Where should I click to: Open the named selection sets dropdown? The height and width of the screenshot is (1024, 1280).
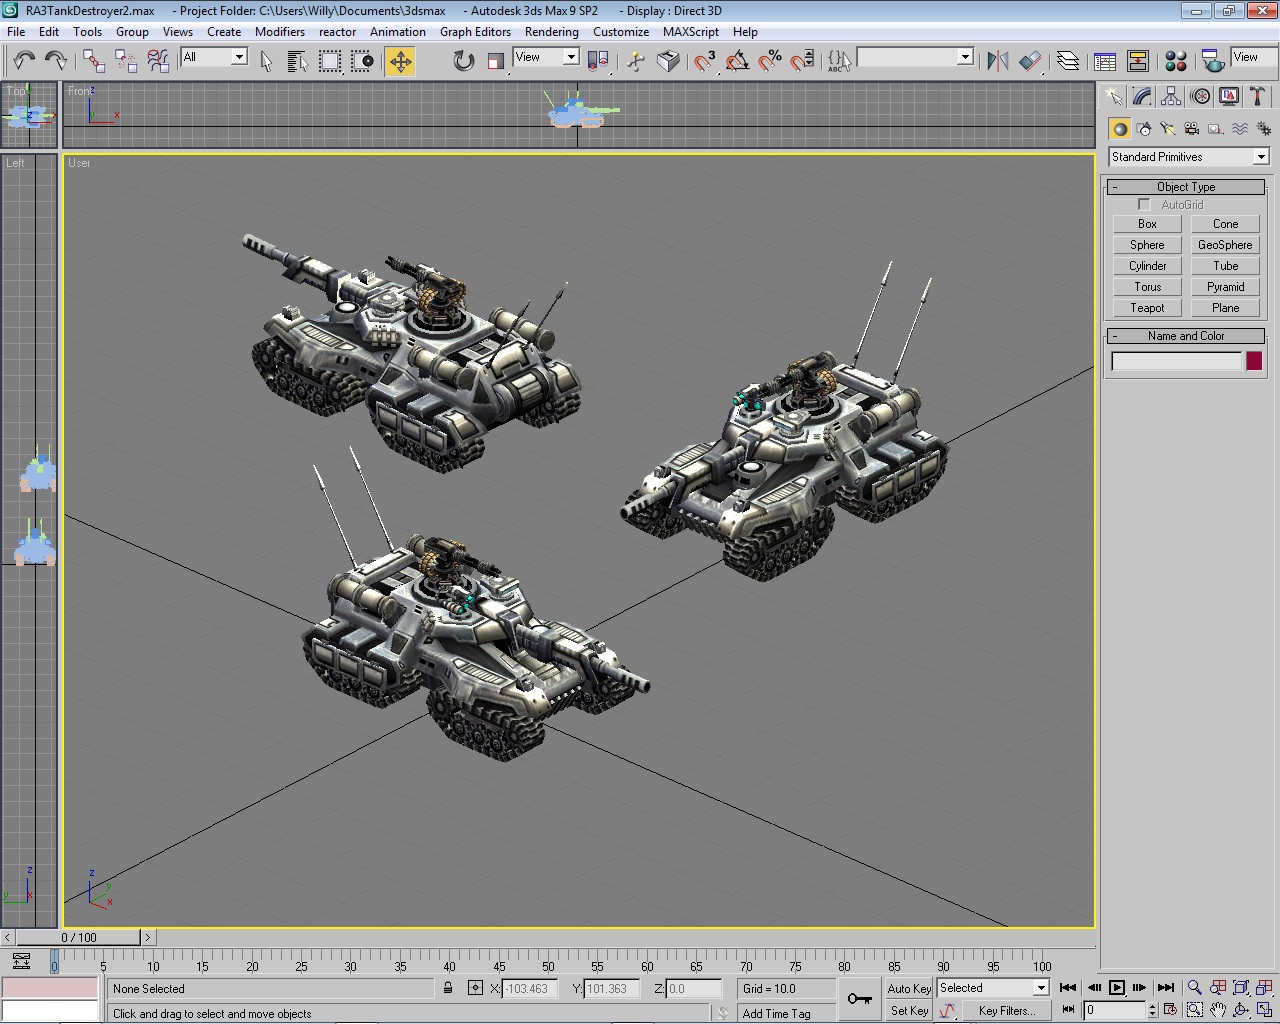coord(965,57)
